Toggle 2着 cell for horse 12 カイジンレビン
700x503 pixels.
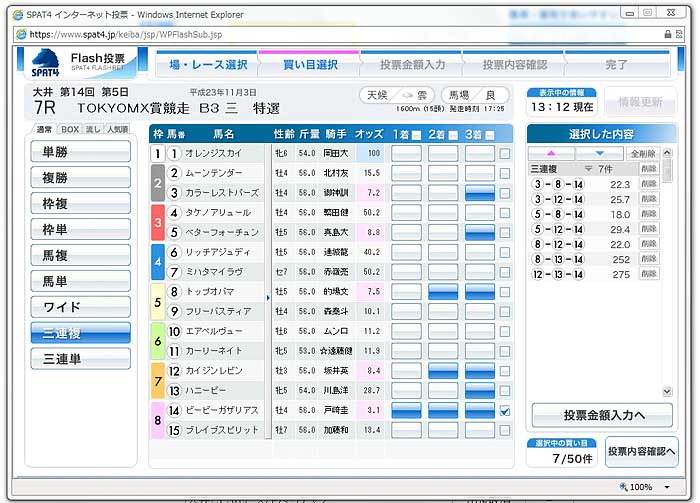pos(442,371)
